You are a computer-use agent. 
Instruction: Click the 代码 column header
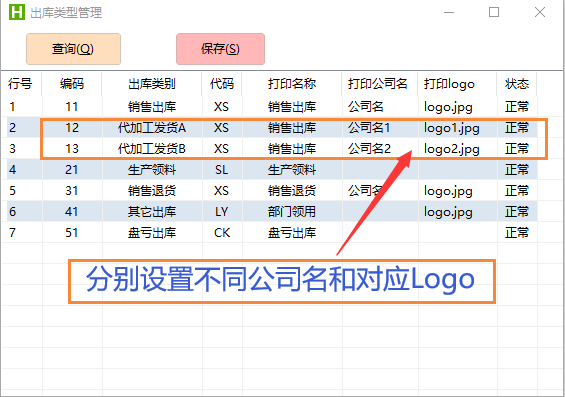click(x=222, y=84)
